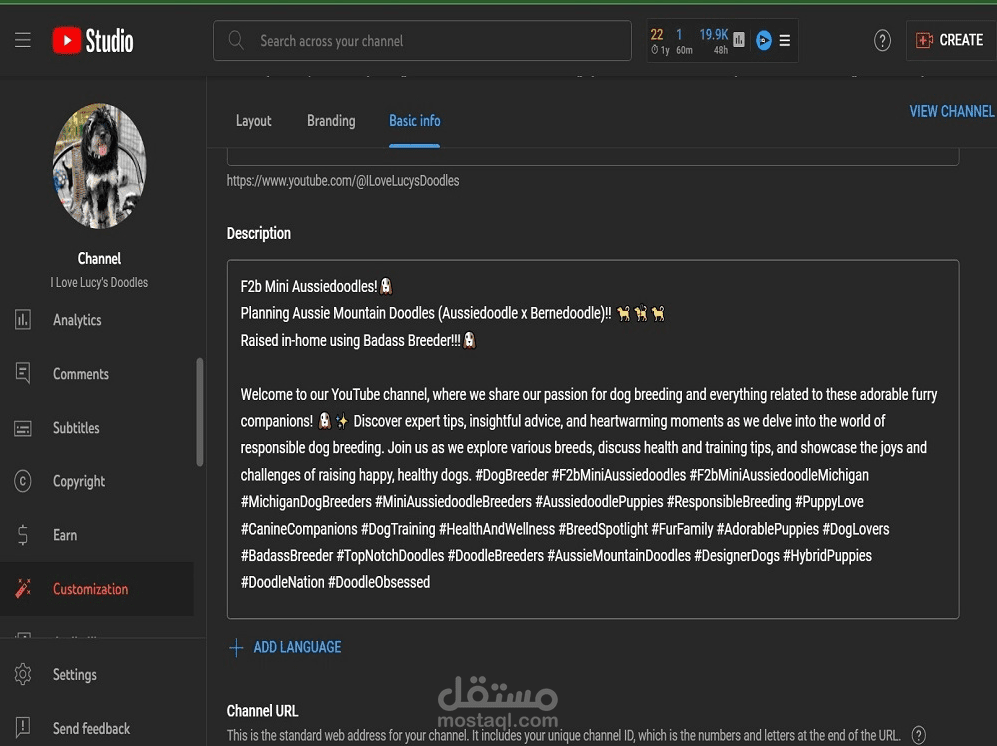Open Settings gear in sidebar
The width and height of the screenshot is (997, 746).
tap(23, 674)
